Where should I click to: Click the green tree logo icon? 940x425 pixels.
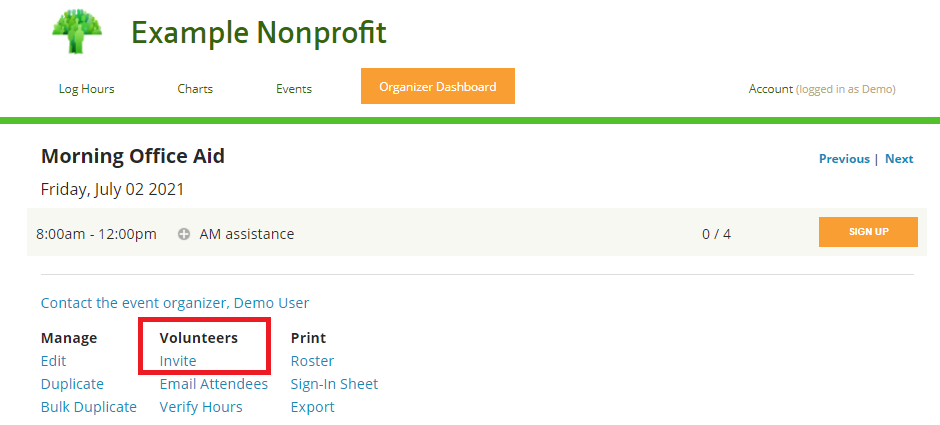pos(78,30)
